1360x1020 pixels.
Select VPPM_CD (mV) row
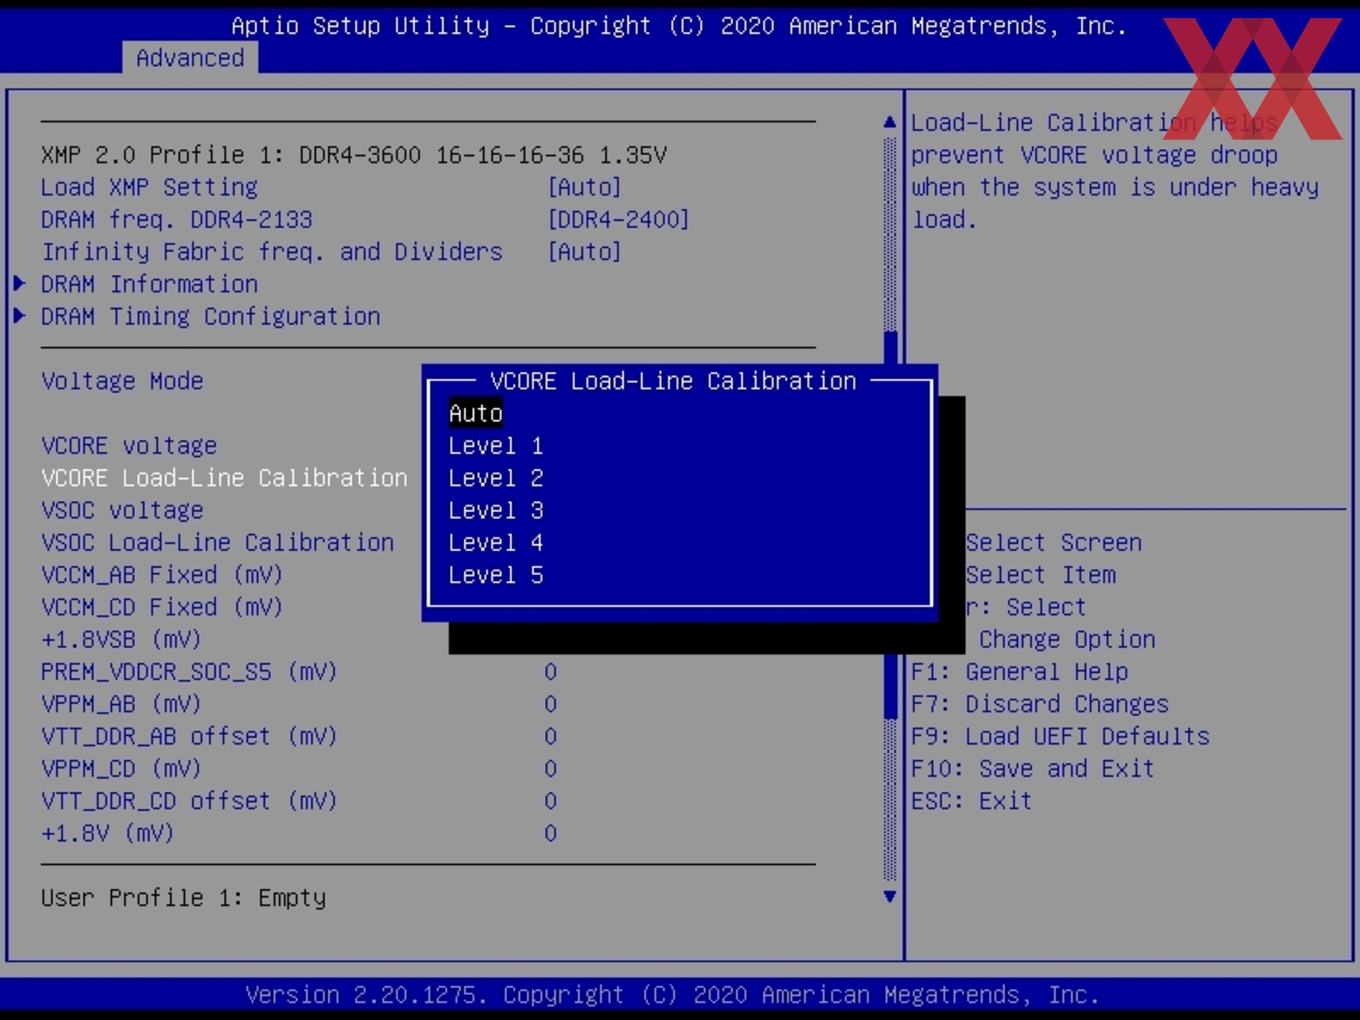[x=121, y=769]
